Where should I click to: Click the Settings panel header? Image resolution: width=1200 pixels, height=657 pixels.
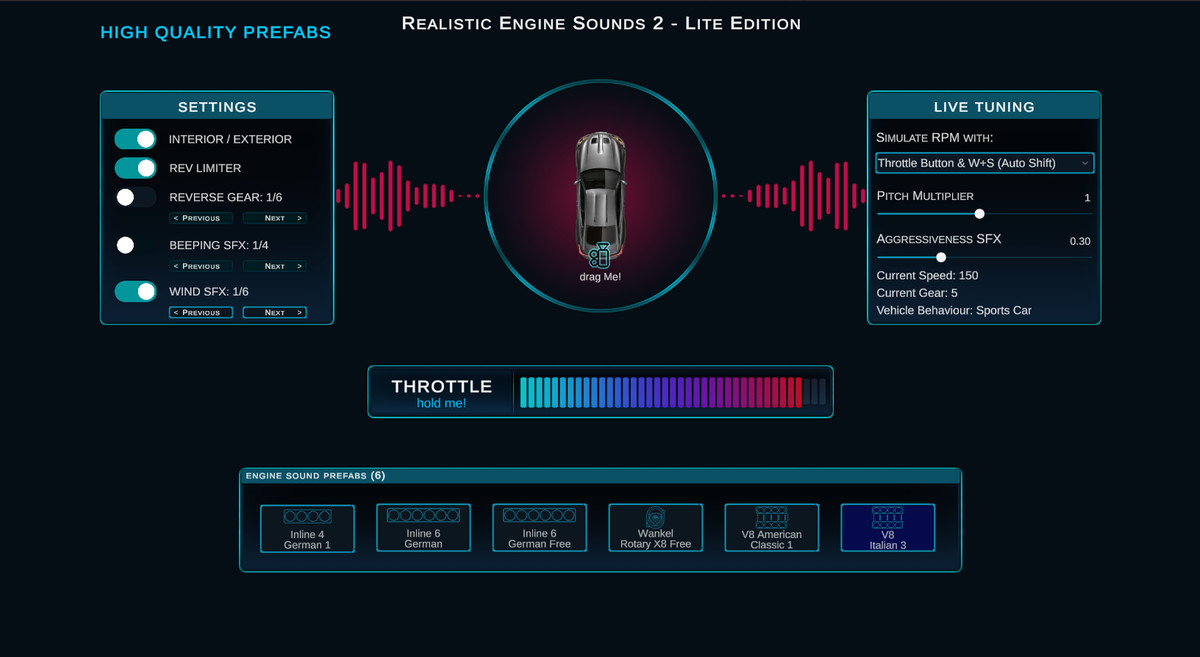[x=217, y=107]
